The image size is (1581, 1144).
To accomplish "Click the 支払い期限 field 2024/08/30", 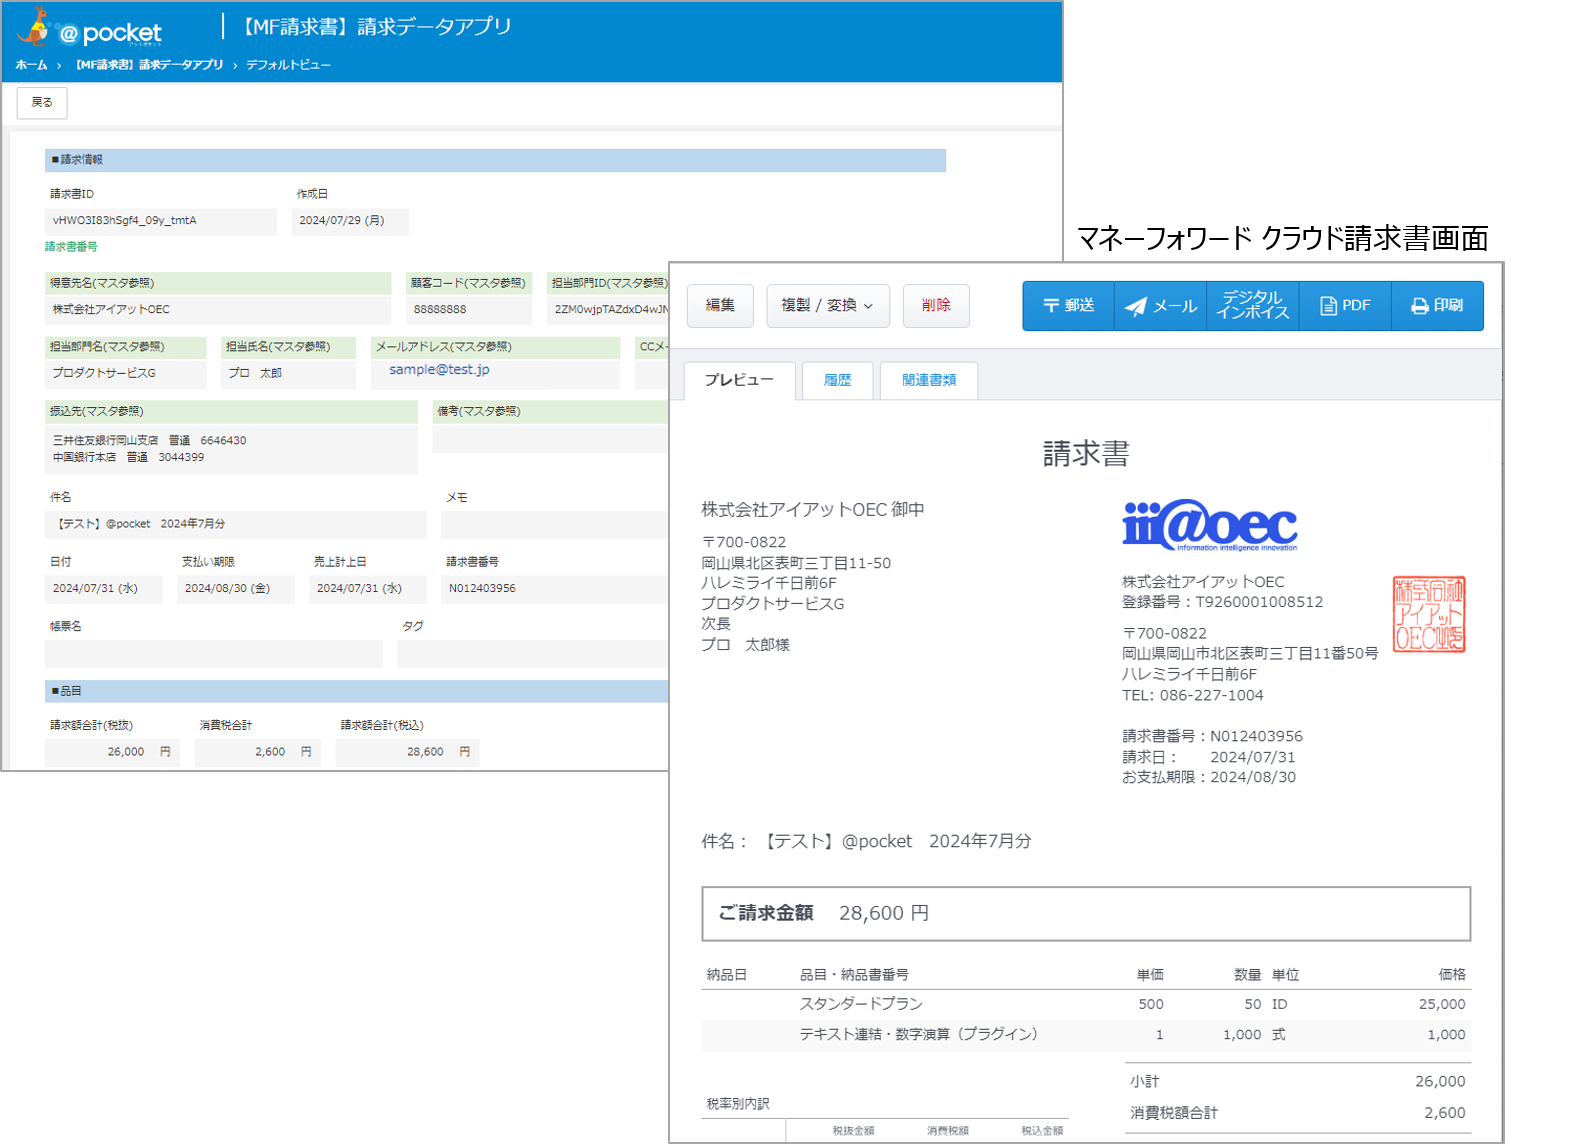I will tap(235, 589).
